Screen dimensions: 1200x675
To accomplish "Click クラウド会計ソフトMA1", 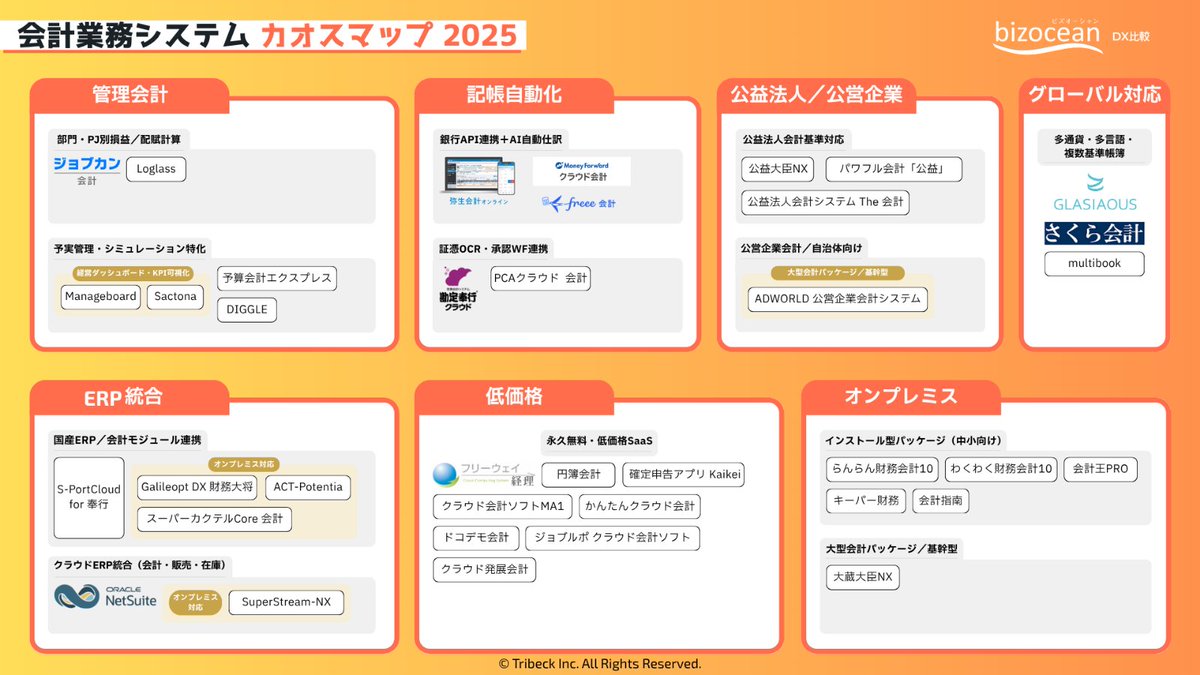I will point(502,506).
